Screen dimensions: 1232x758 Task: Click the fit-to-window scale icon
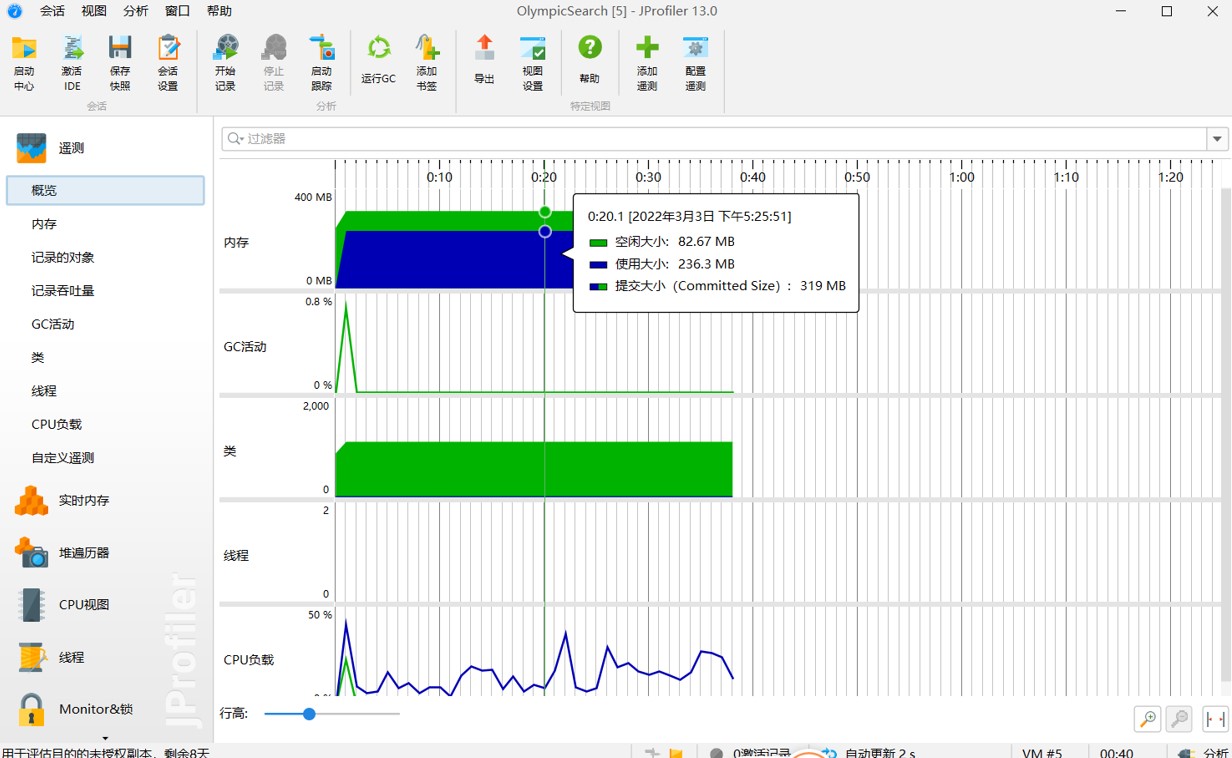(x=1215, y=718)
